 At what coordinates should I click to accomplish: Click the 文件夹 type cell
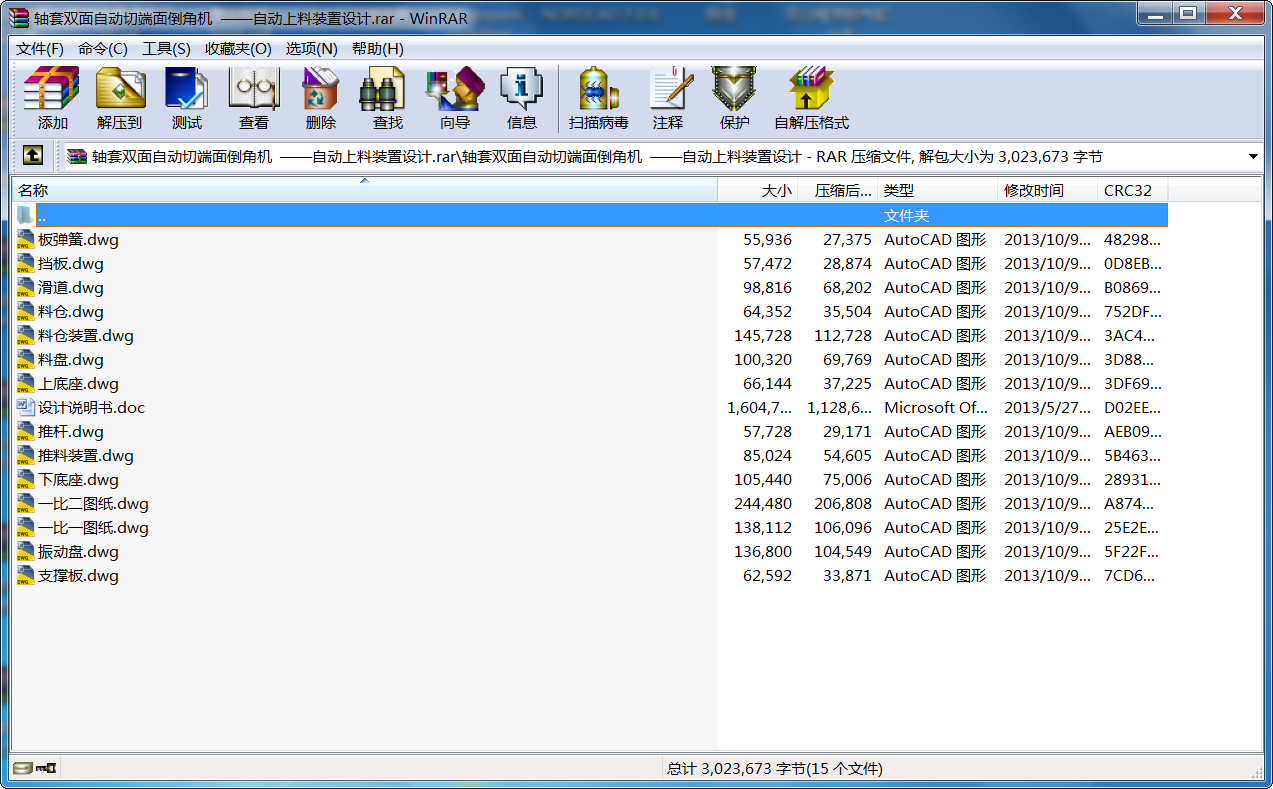point(906,215)
